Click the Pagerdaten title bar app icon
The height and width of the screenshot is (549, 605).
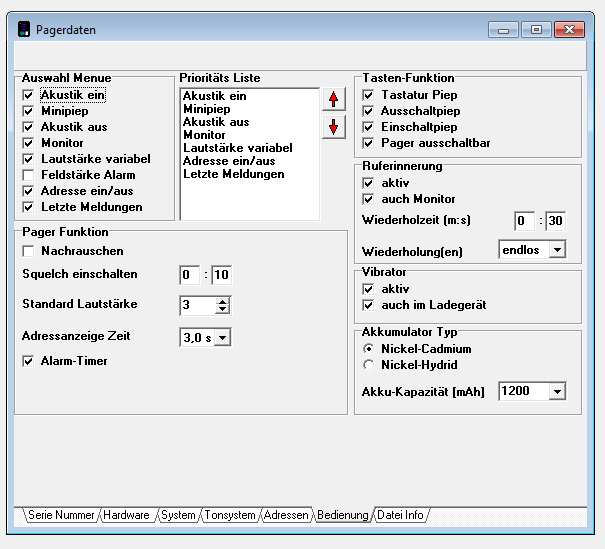click(x=24, y=30)
